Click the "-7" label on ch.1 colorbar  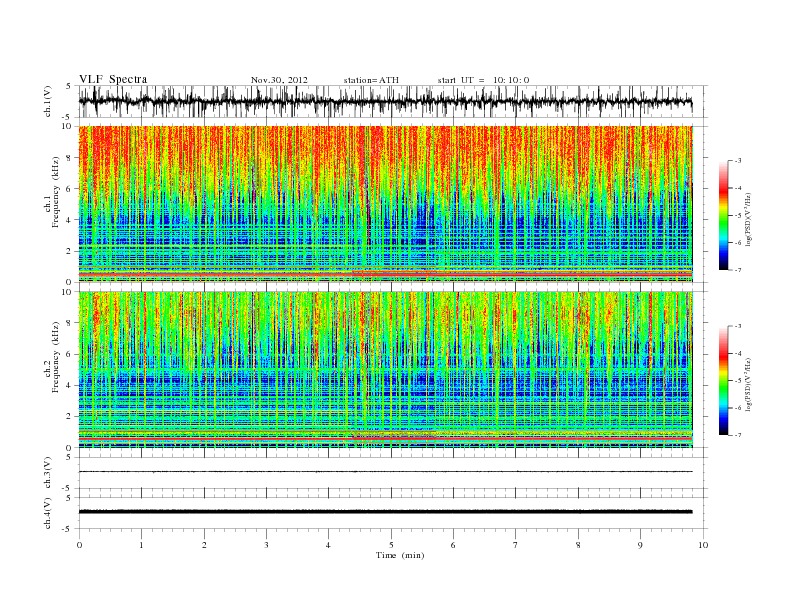tap(738, 270)
